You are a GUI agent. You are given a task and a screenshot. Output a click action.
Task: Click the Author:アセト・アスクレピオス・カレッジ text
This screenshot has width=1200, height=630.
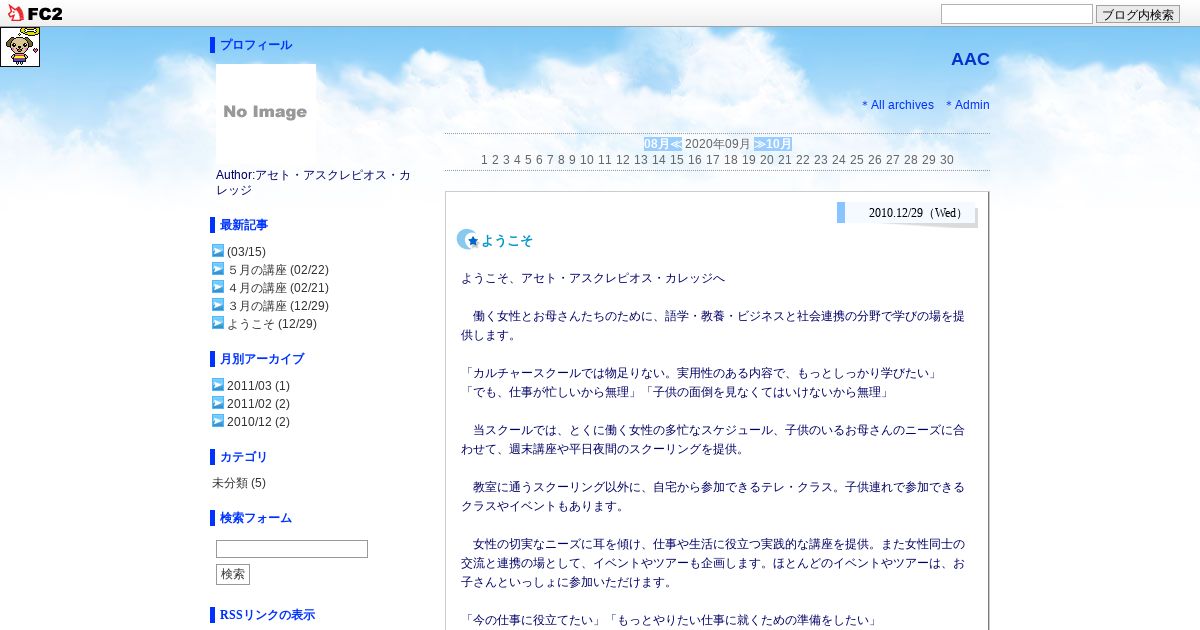coord(313,182)
